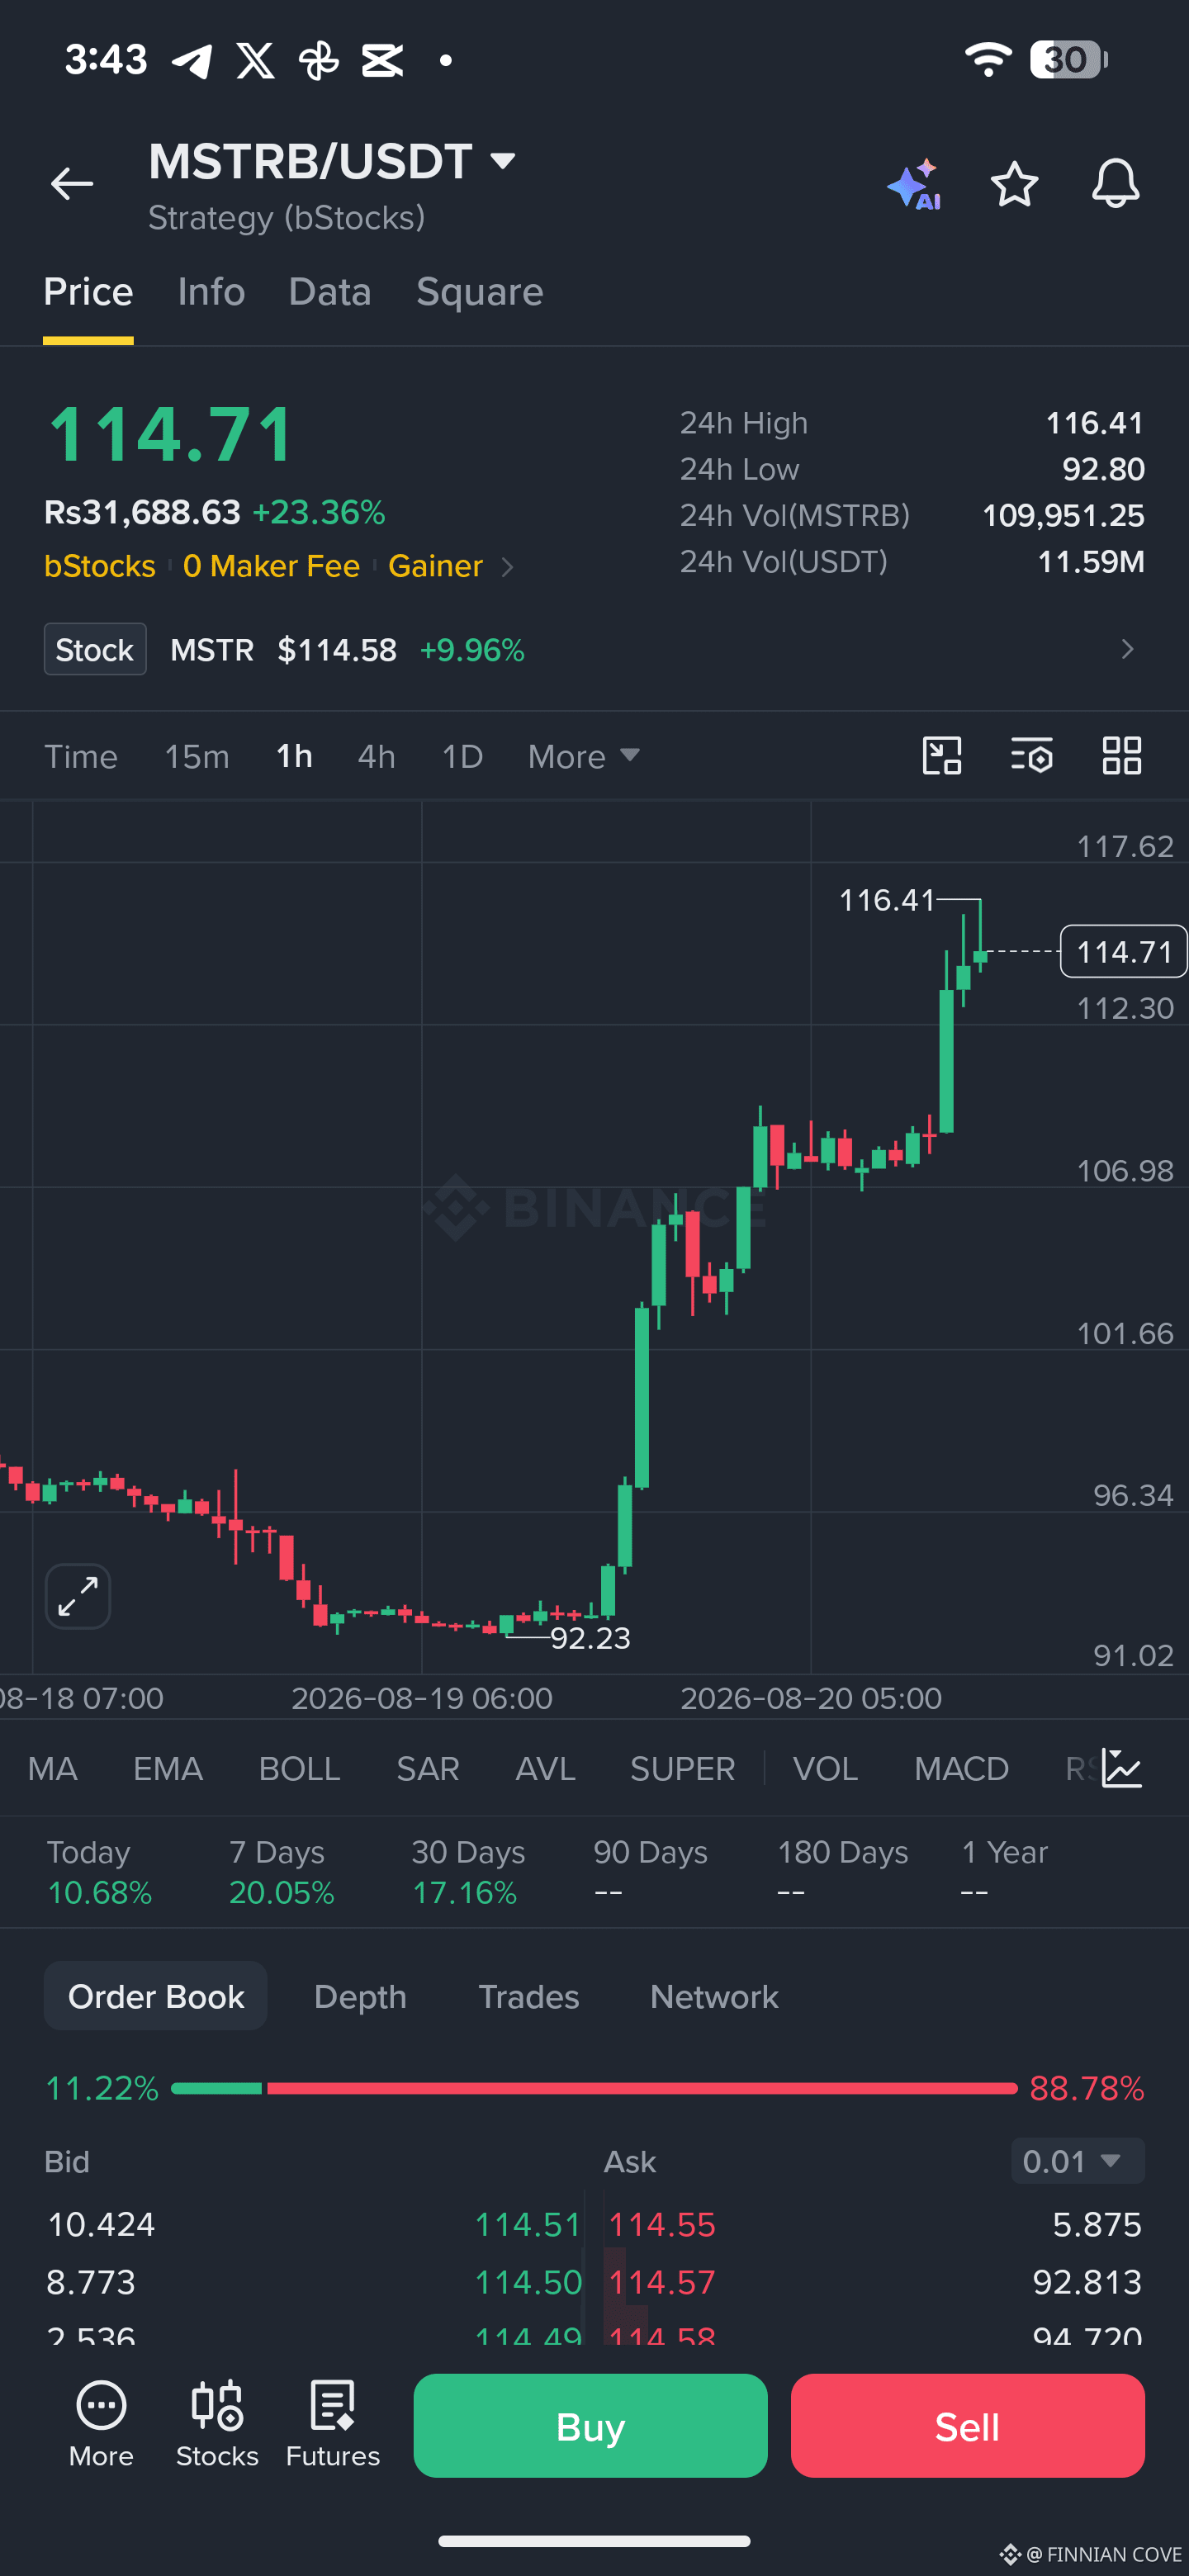Tap the bid/ask ratio bar
1189x2576 pixels.
(x=594, y=2088)
